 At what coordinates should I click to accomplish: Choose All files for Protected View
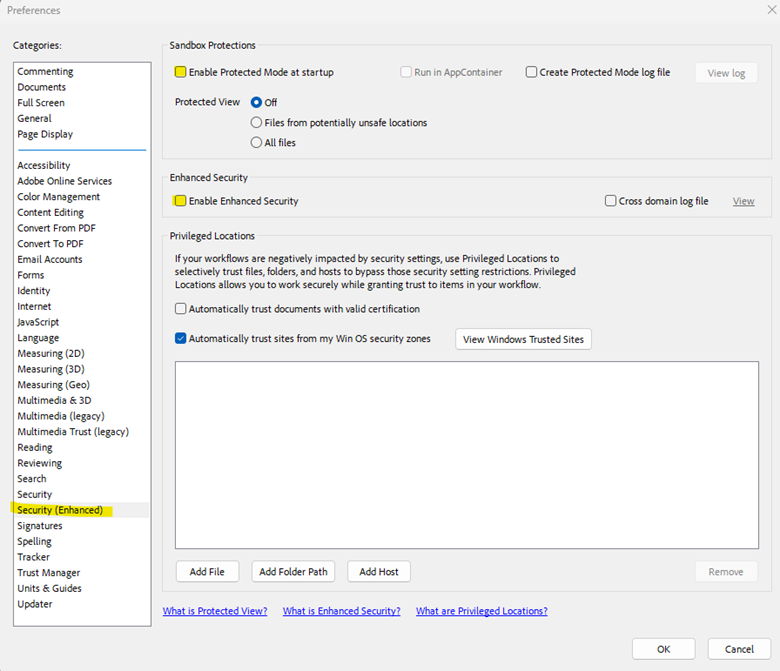[257, 143]
